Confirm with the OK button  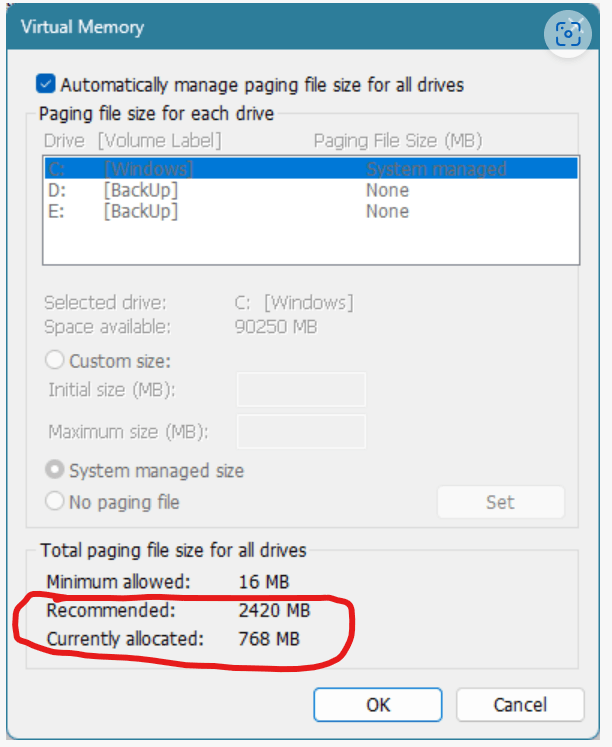pyautogui.click(x=378, y=705)
